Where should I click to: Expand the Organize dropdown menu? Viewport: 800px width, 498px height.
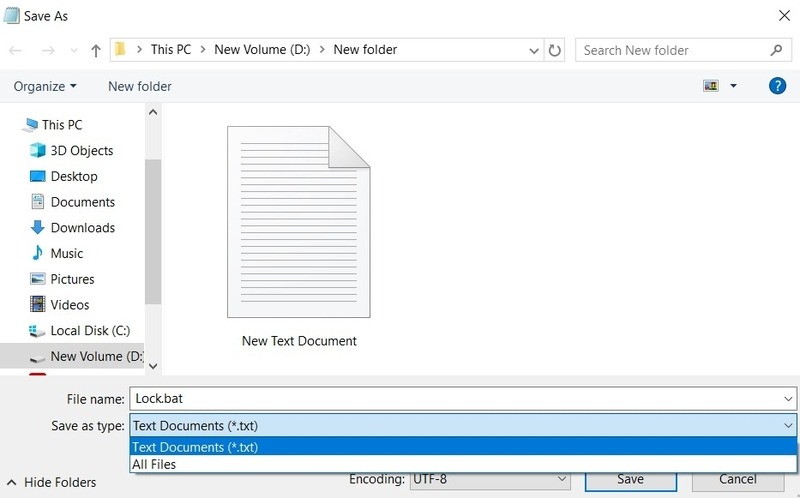coord(45,86)
